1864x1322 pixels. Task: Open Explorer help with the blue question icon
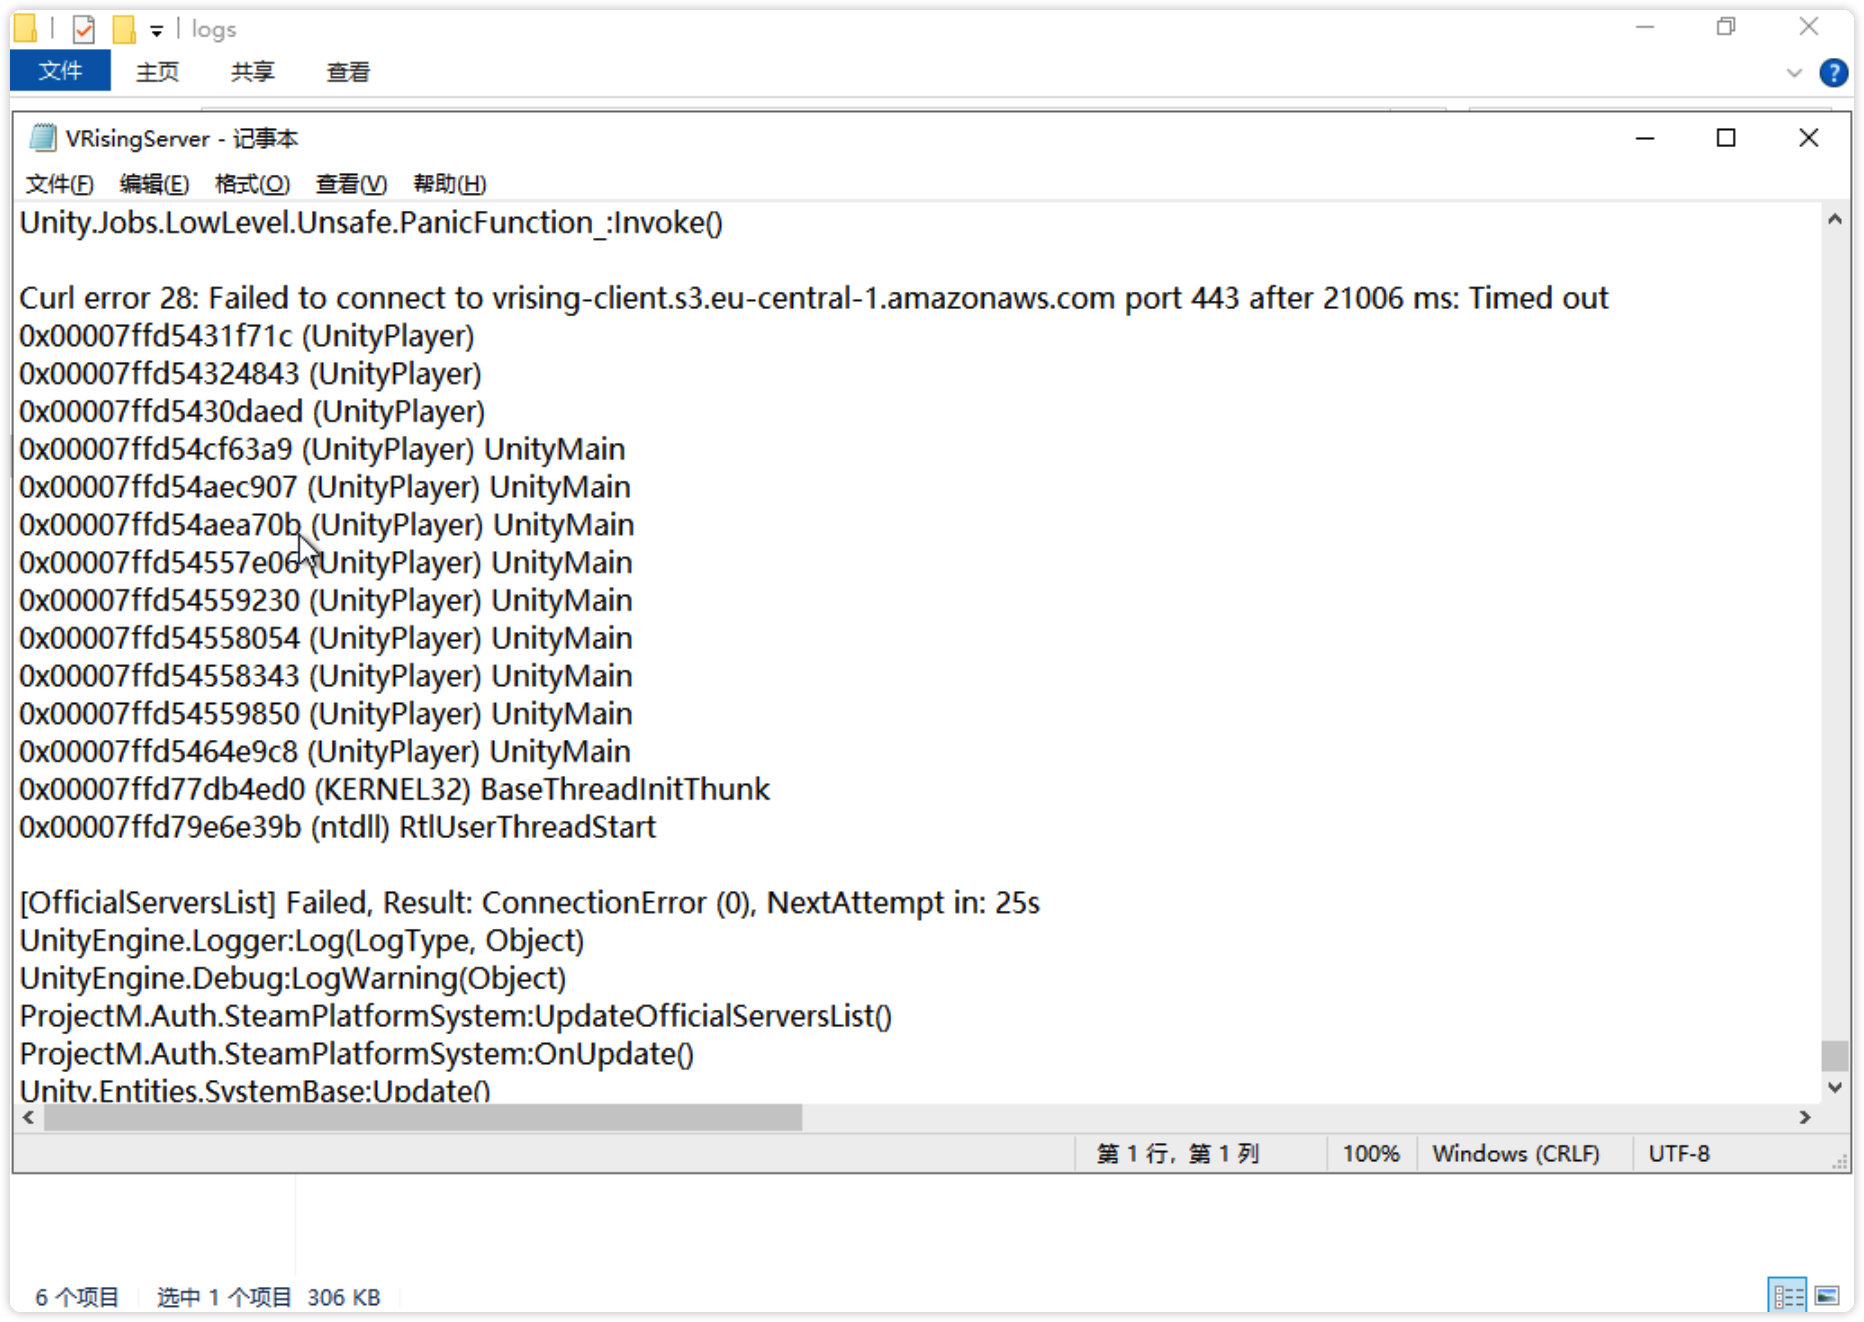pos(1833,72)
